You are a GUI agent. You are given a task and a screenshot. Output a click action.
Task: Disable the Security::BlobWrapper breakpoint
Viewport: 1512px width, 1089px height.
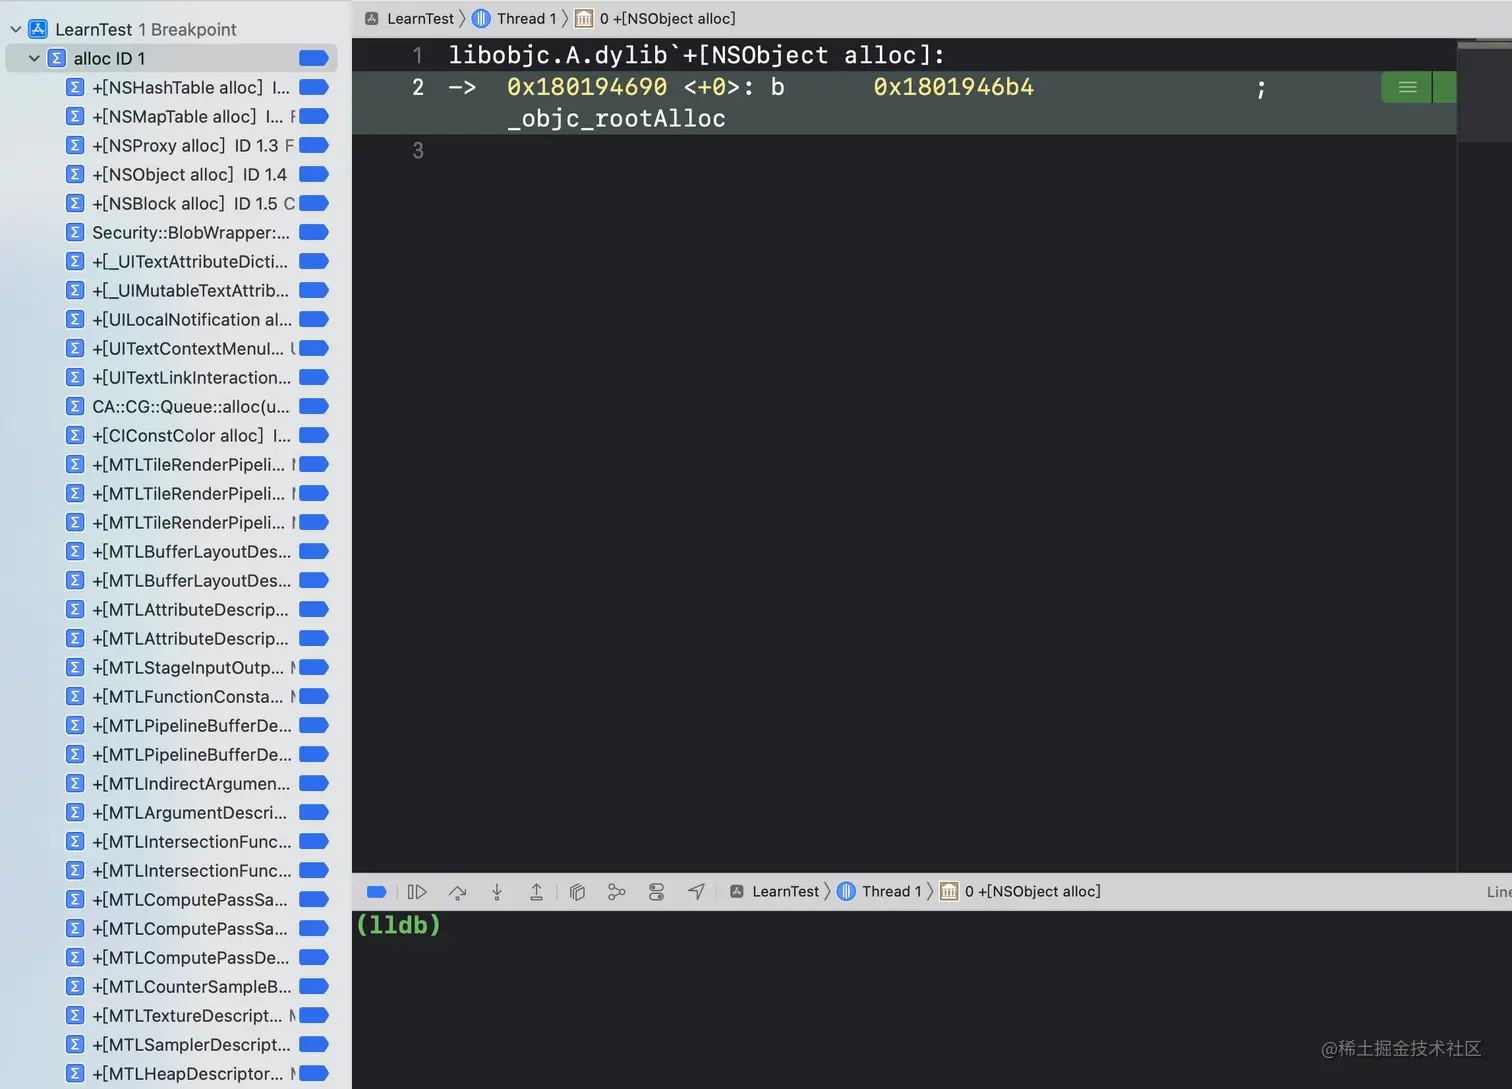(x=314, y=232)
